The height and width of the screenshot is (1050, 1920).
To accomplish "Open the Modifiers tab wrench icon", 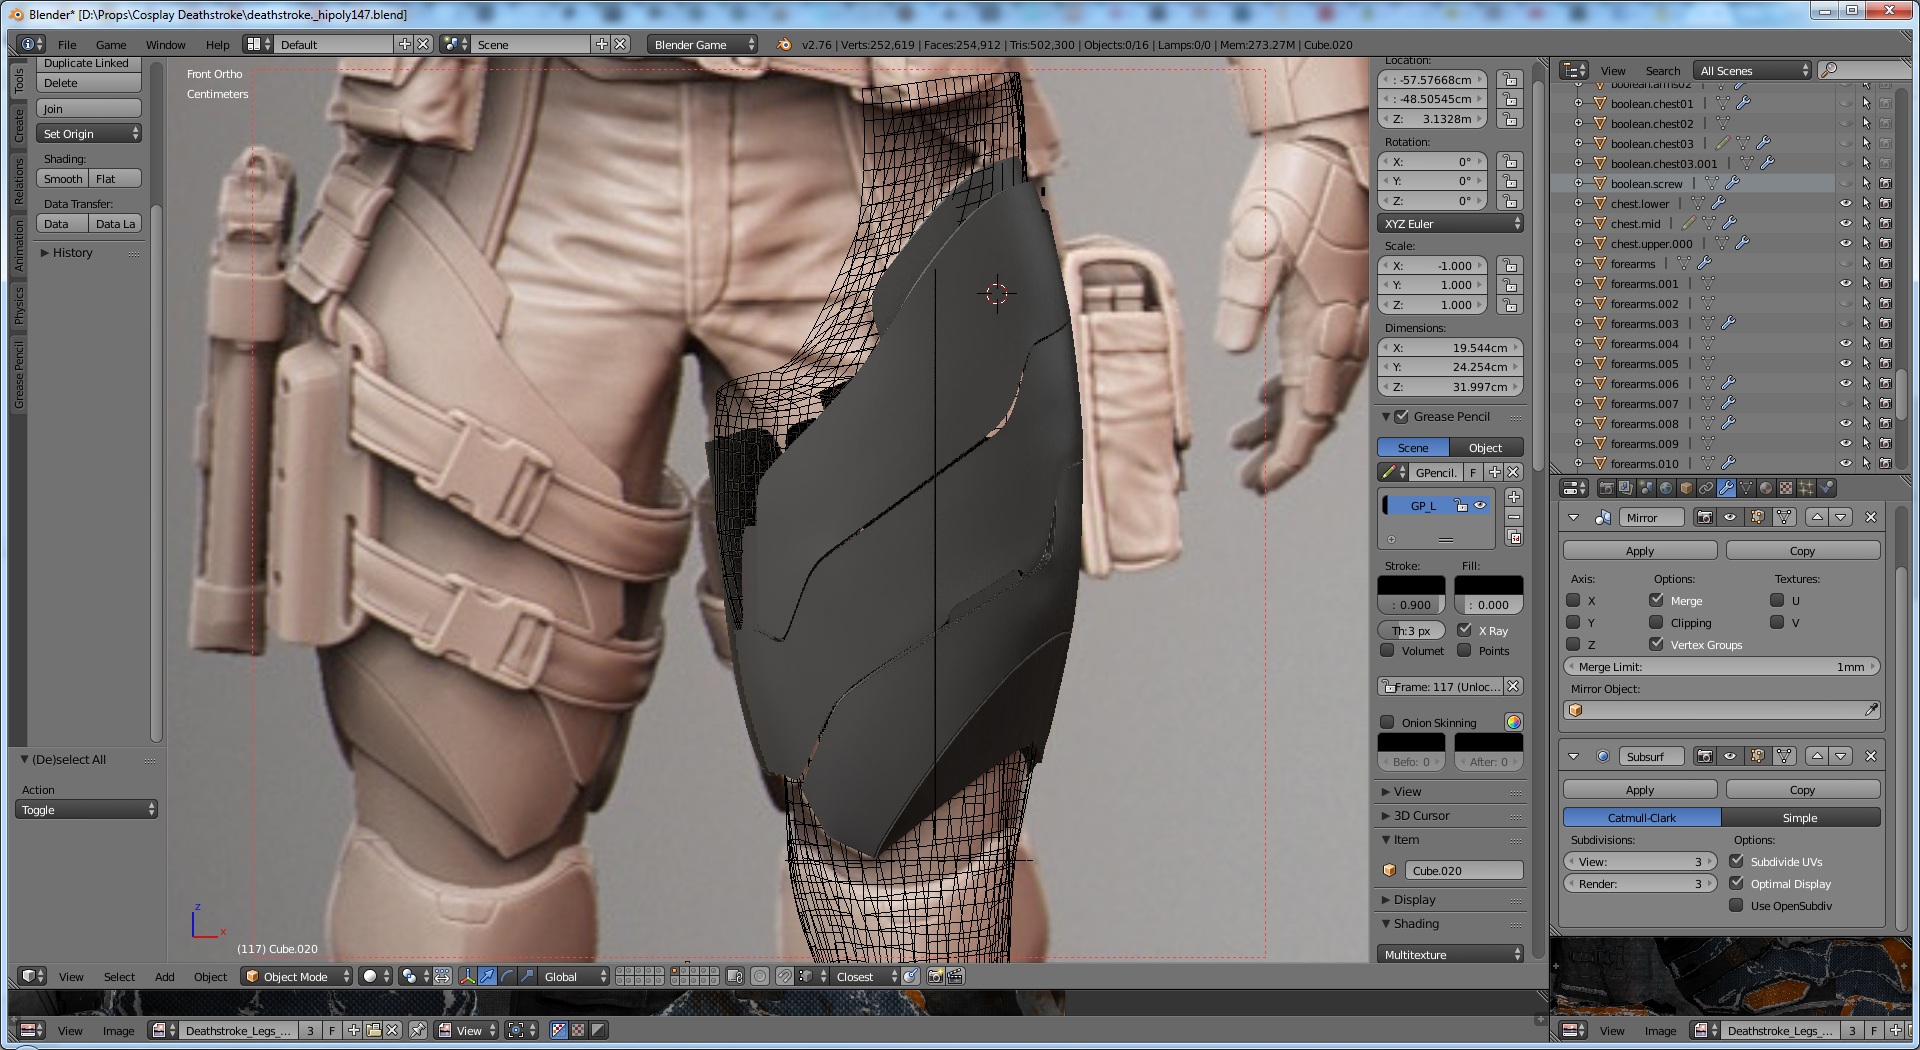I will [x=1726, y=488].
